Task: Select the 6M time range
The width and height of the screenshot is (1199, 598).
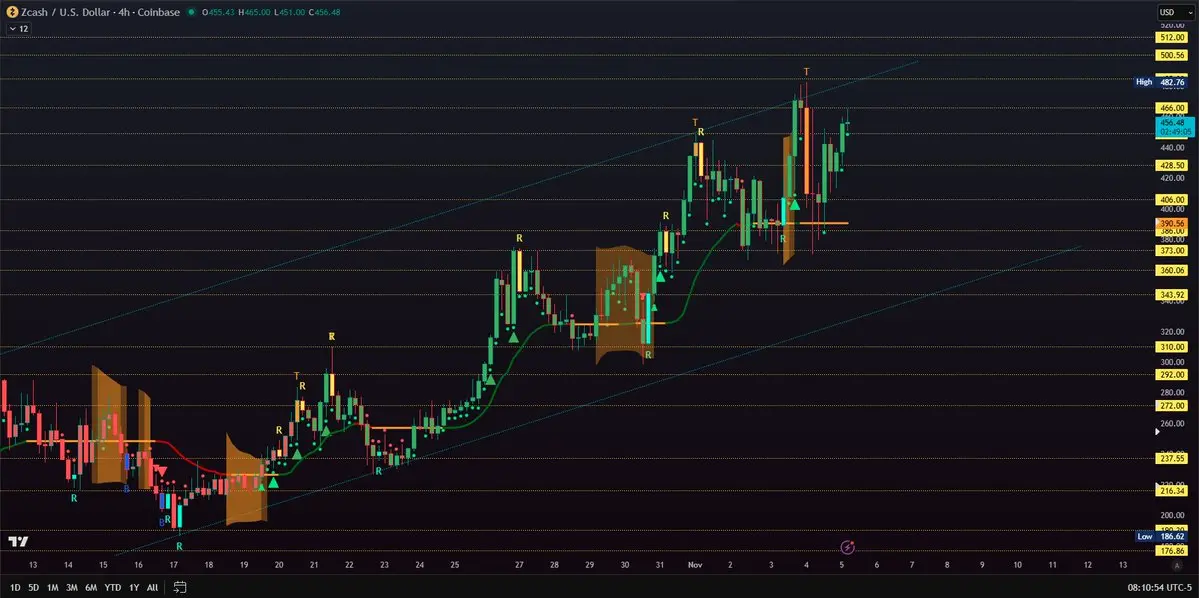Action: point(91,587)
